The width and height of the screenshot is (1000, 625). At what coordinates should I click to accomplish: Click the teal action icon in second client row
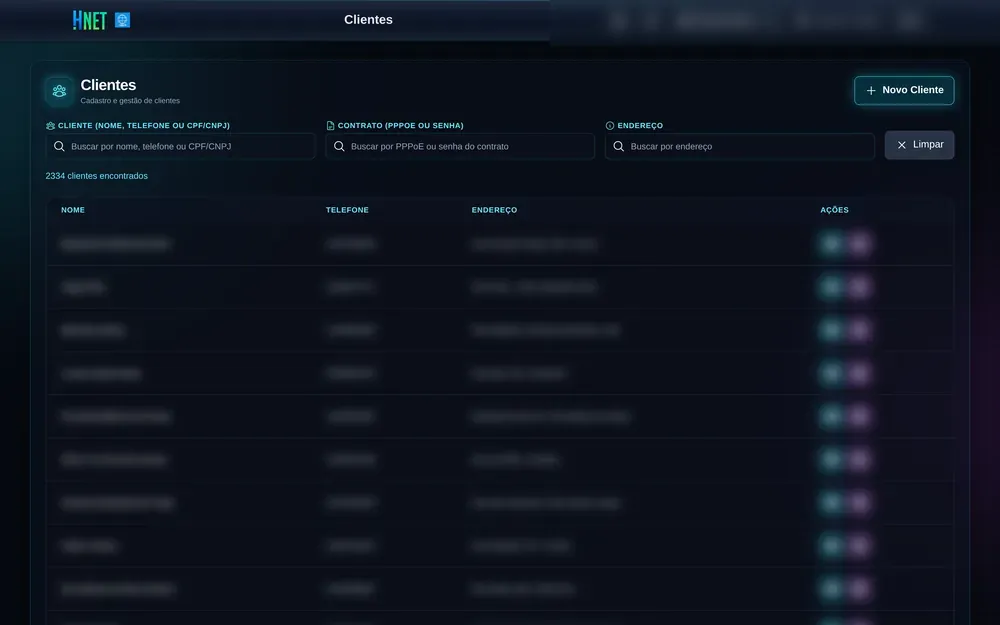tap(831, 287)
